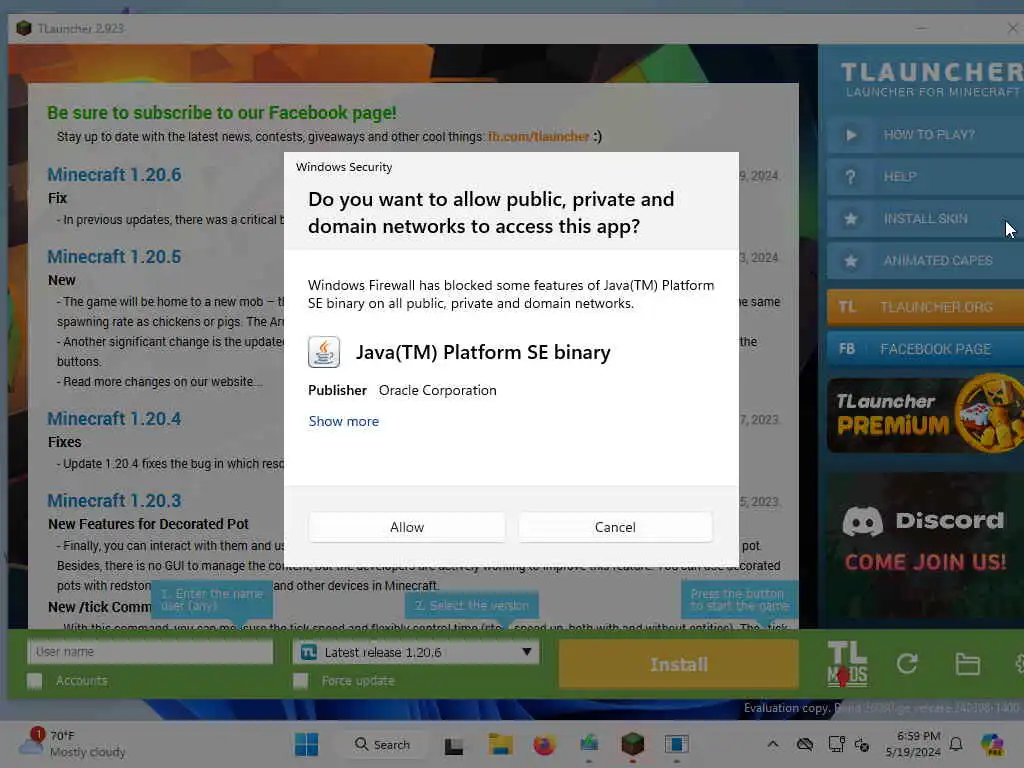
Task: Click the play icon beside How to Play
Action: coord(850,135)
